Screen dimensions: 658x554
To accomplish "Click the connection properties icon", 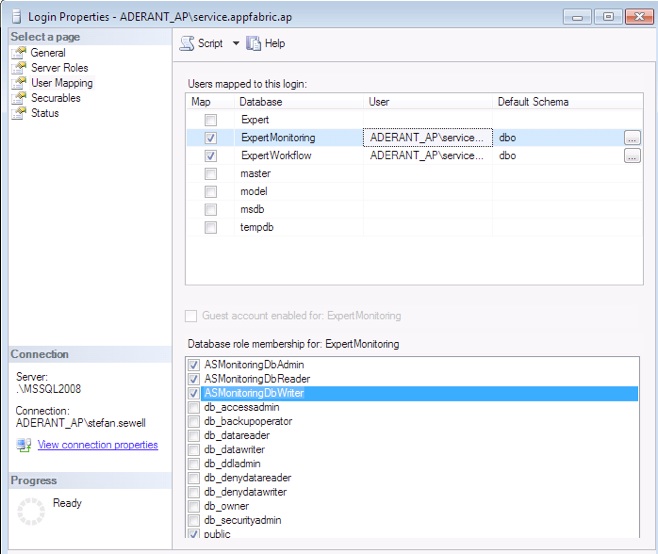I will [24, 445].
